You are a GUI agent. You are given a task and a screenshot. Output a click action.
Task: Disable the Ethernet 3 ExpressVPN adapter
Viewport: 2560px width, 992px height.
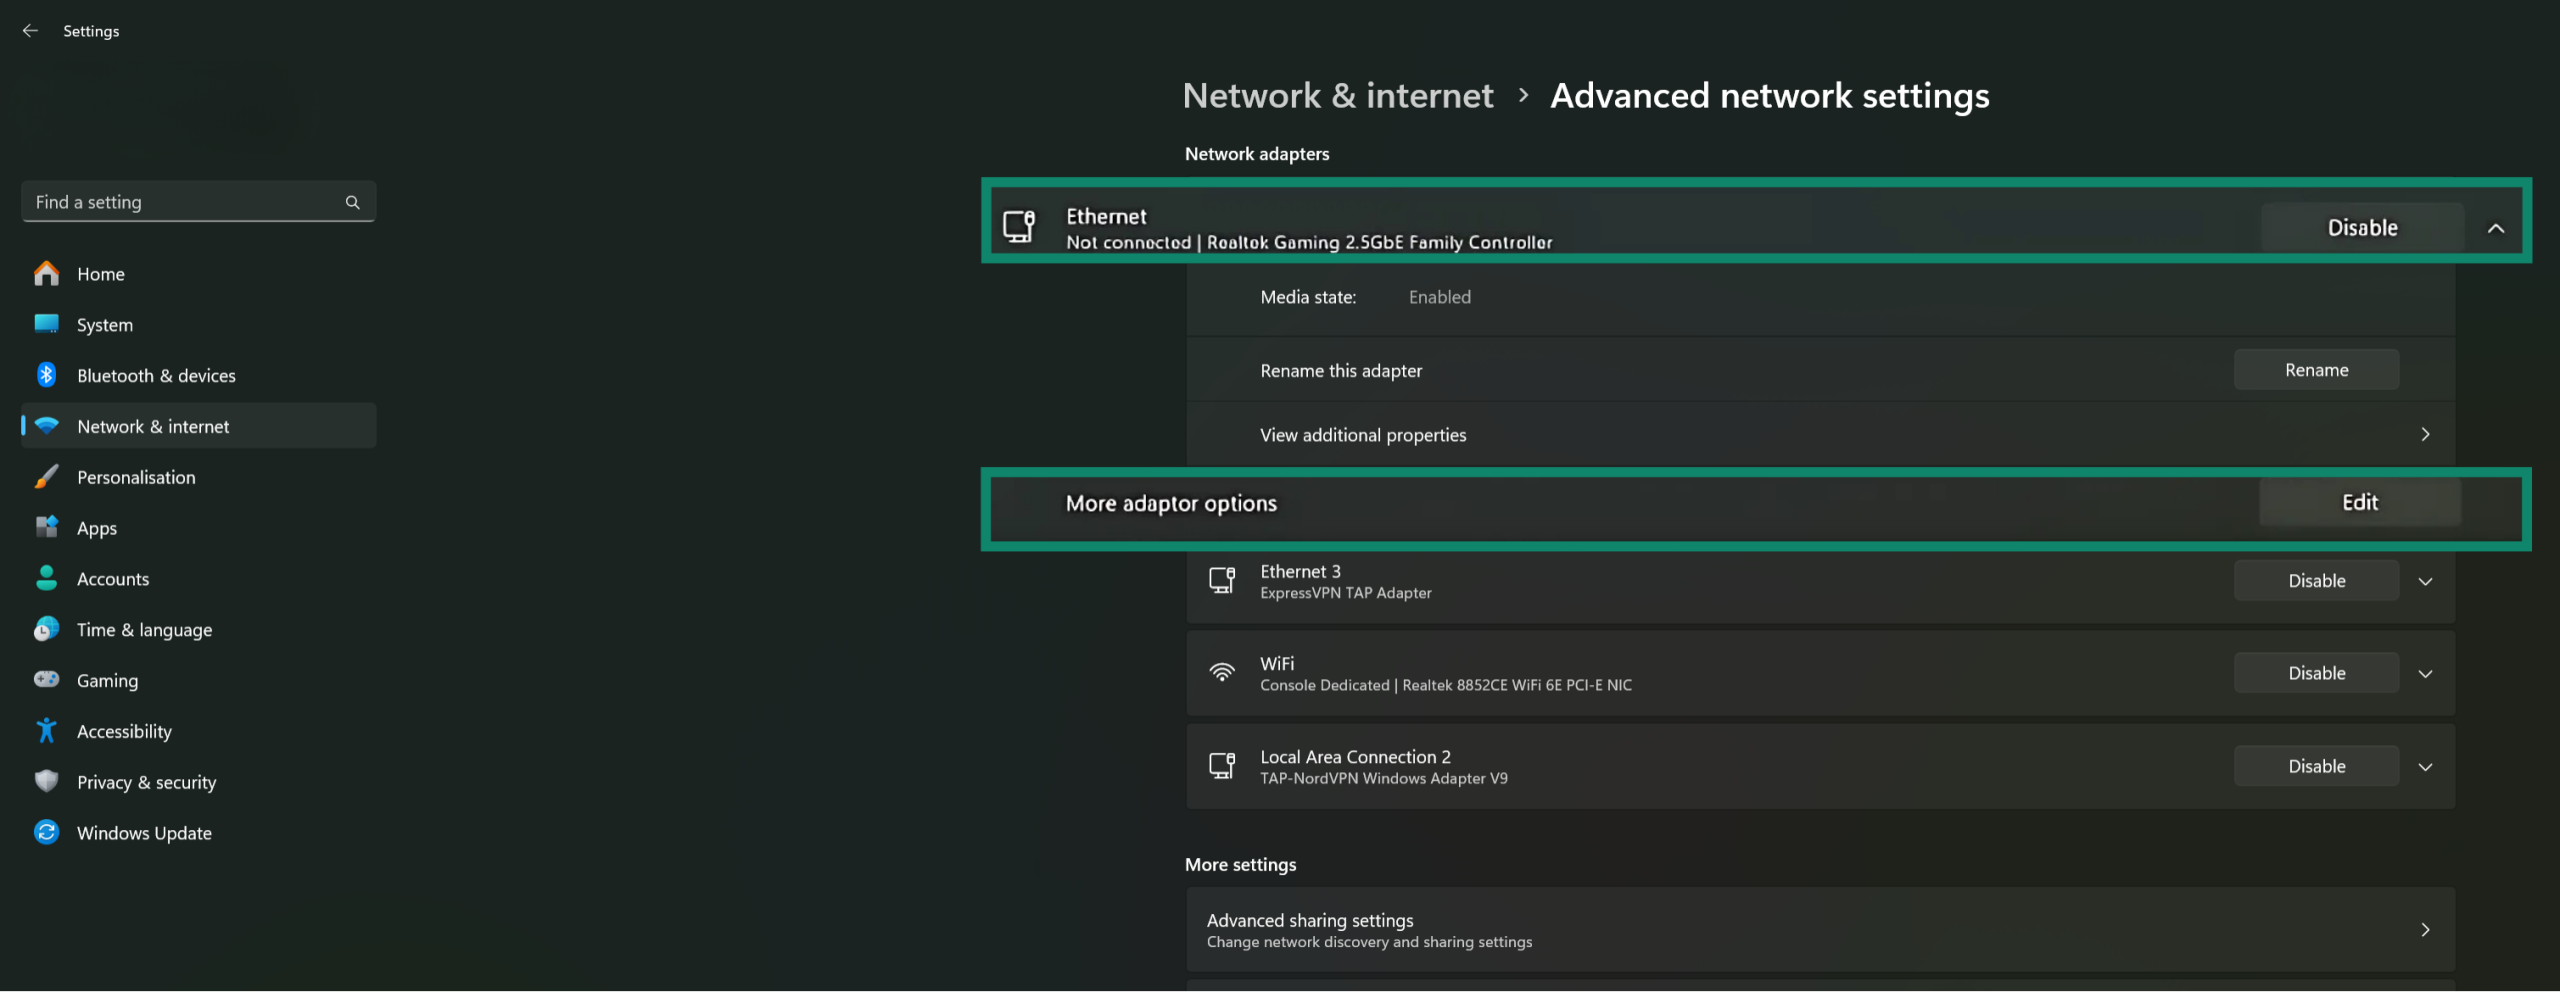pyautogui.click(x=2316, y=581)
